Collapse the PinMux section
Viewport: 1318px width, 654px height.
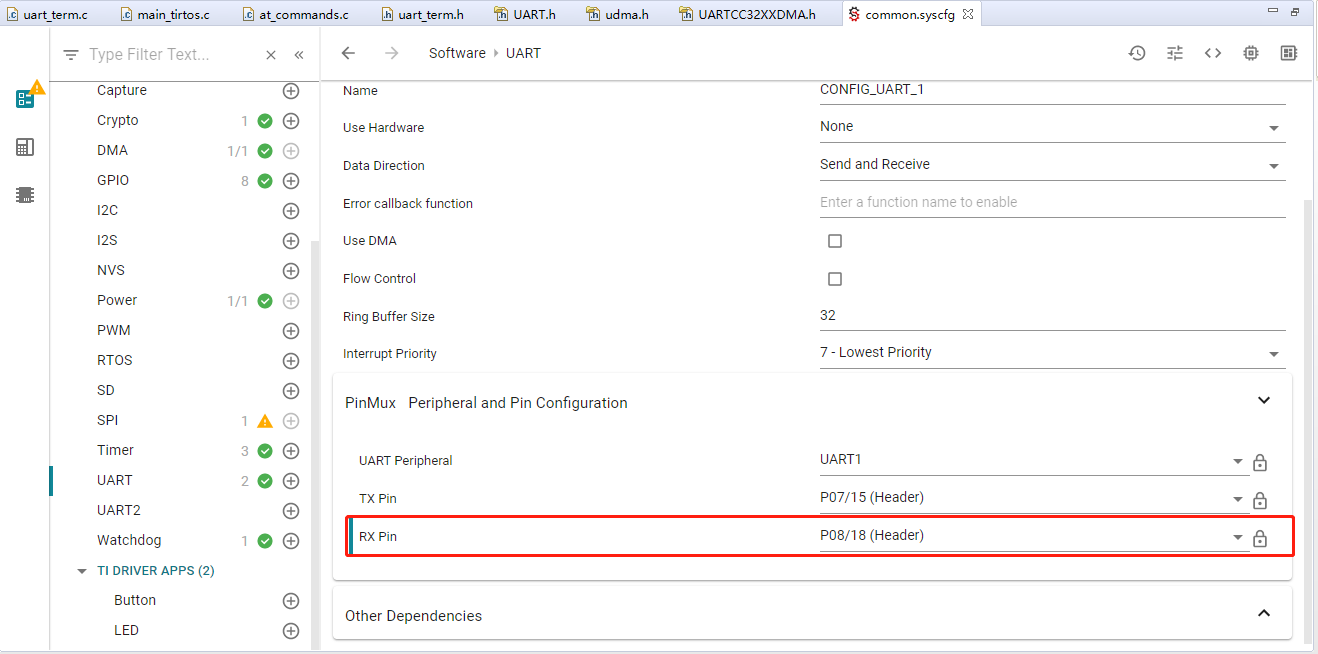coord(1264,400)
